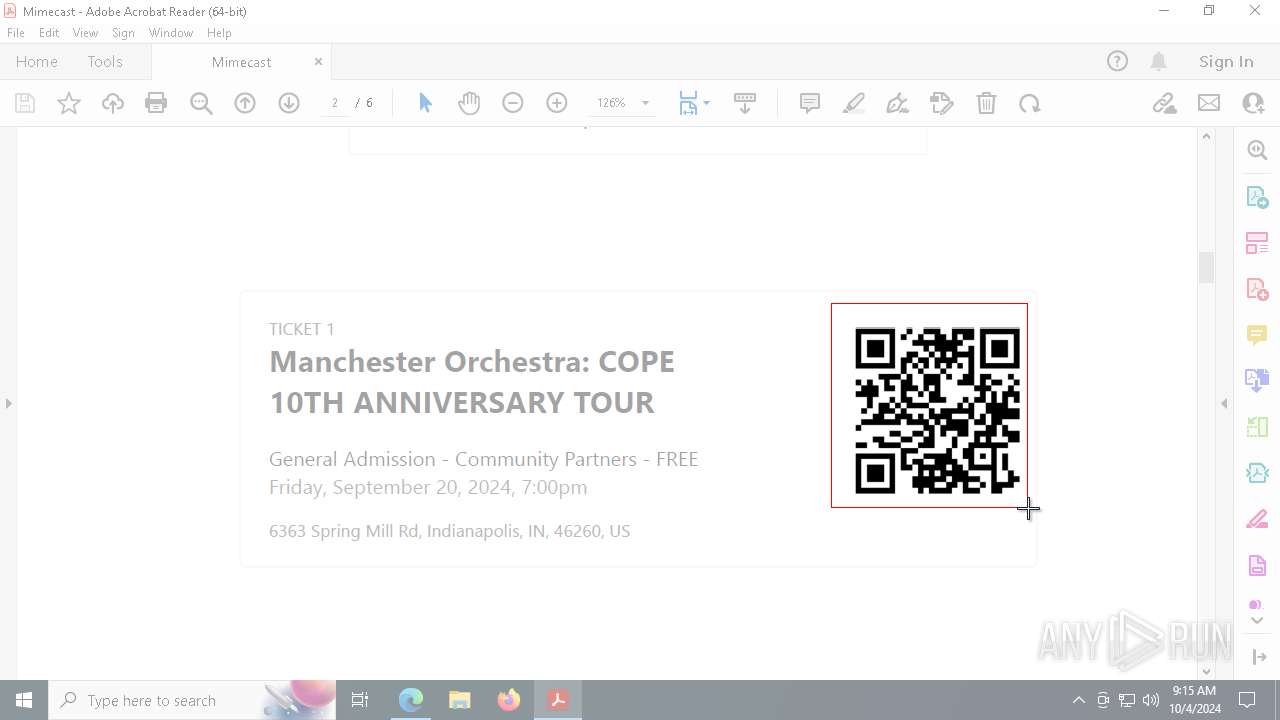Collapse the tools pane with arrow-to-bar icon
The width and height of the screenshot is (1280, 720).
(x=1259, y=657)
